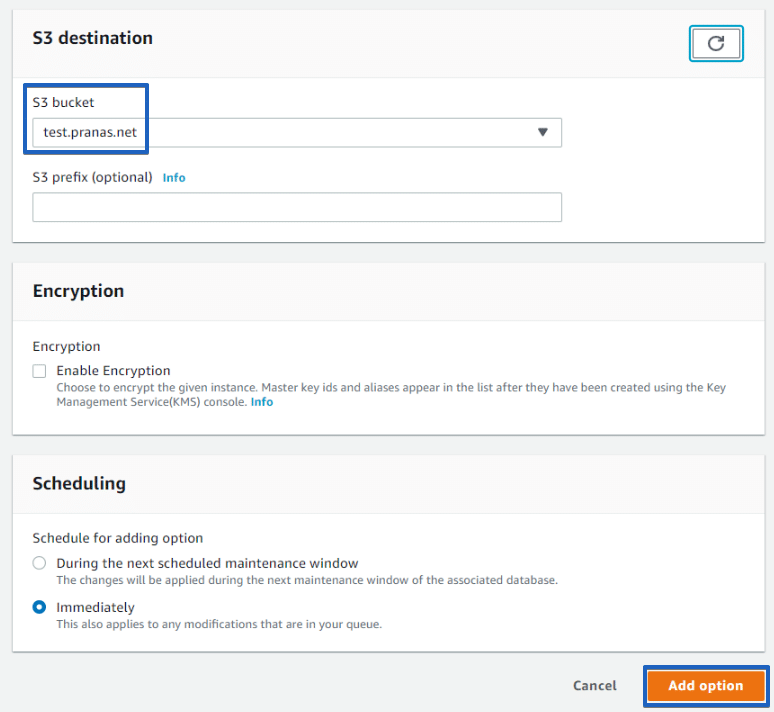Open the S3 bucket dropdown

click(296, 132)
